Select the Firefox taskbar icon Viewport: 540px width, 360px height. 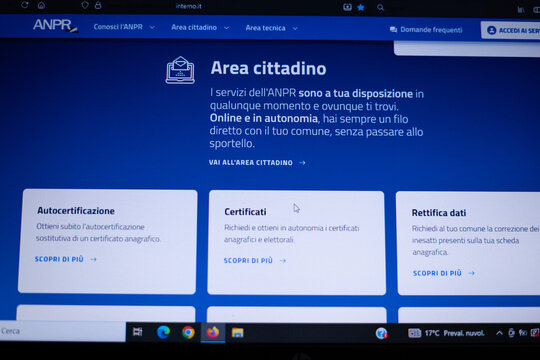213,333
